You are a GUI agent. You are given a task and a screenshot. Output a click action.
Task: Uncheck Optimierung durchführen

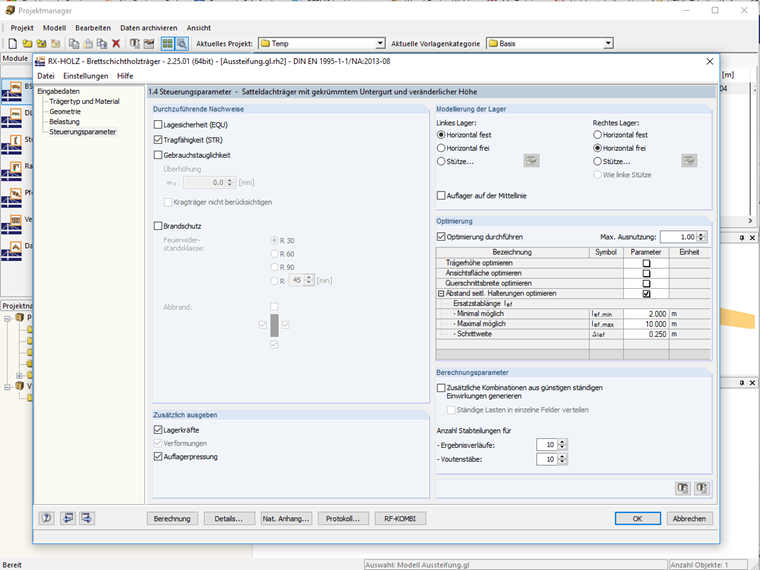pyautogui.click(x=441, y=237)
